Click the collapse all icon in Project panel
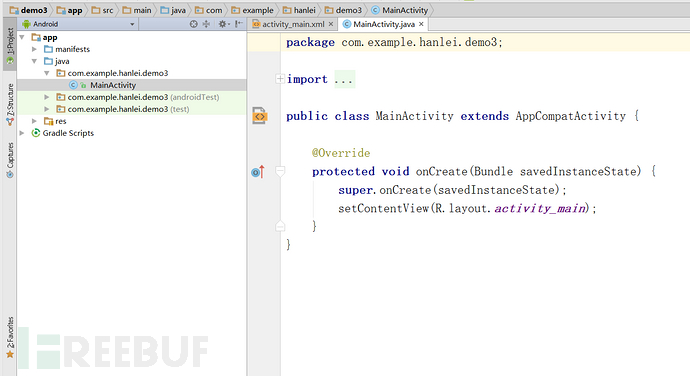690x376 pixels. point(206,24)
